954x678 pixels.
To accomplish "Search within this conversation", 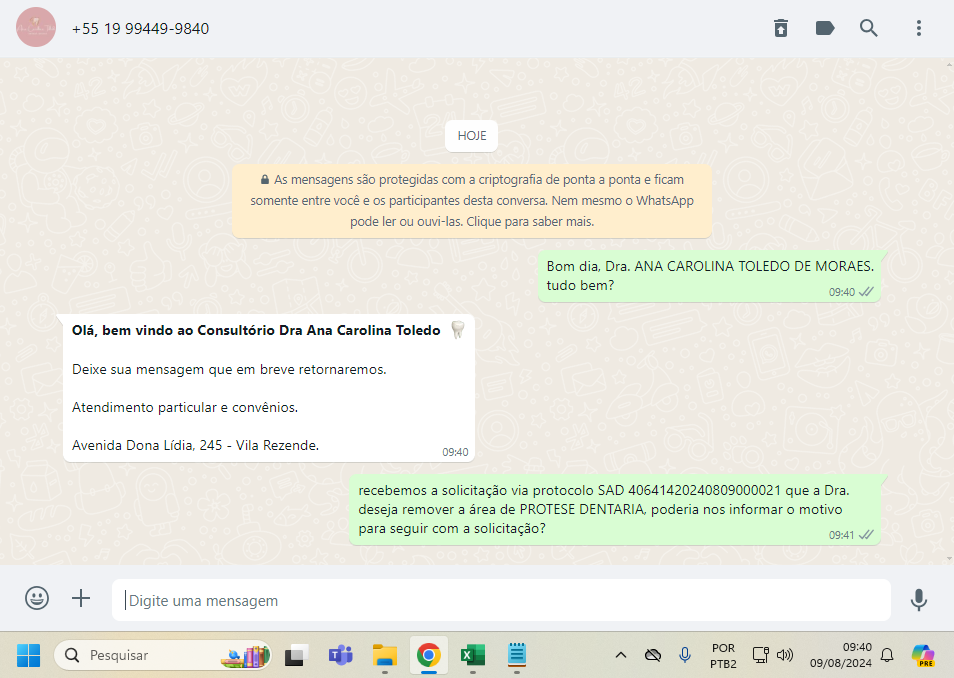I will point(869,28).
